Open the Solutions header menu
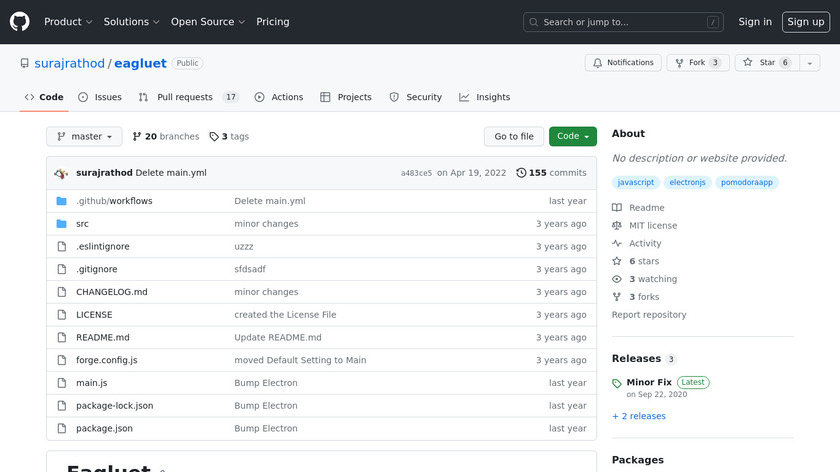Viewport: 840px width, 472px height. point(131,22)
